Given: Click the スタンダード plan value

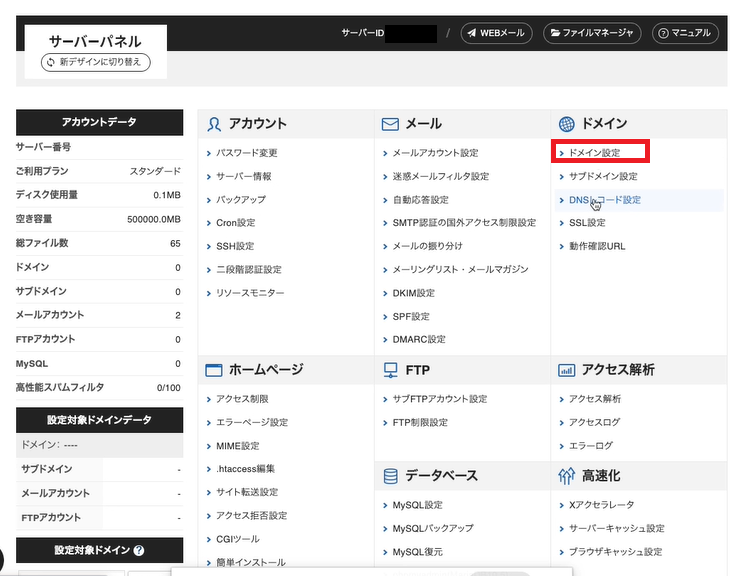Looking at the screenshot, I should (x=155, y=171).
